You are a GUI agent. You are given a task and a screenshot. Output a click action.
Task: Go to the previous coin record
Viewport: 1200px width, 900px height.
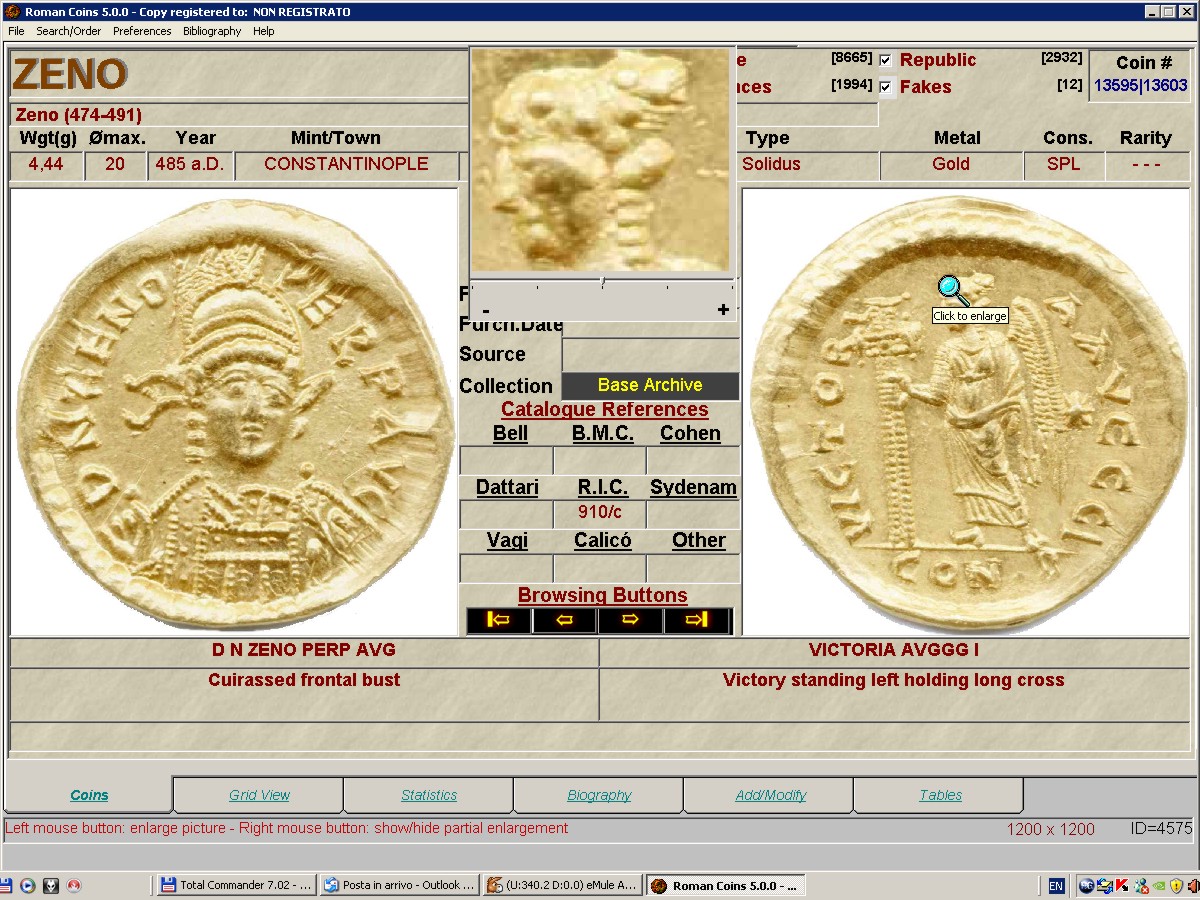click(x=565, y=621)
